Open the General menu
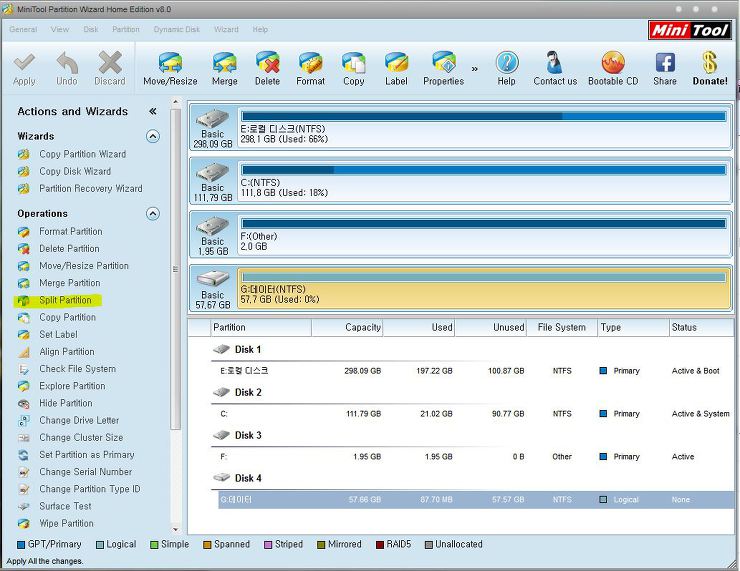The image size is (740, 571). point(23,29)
